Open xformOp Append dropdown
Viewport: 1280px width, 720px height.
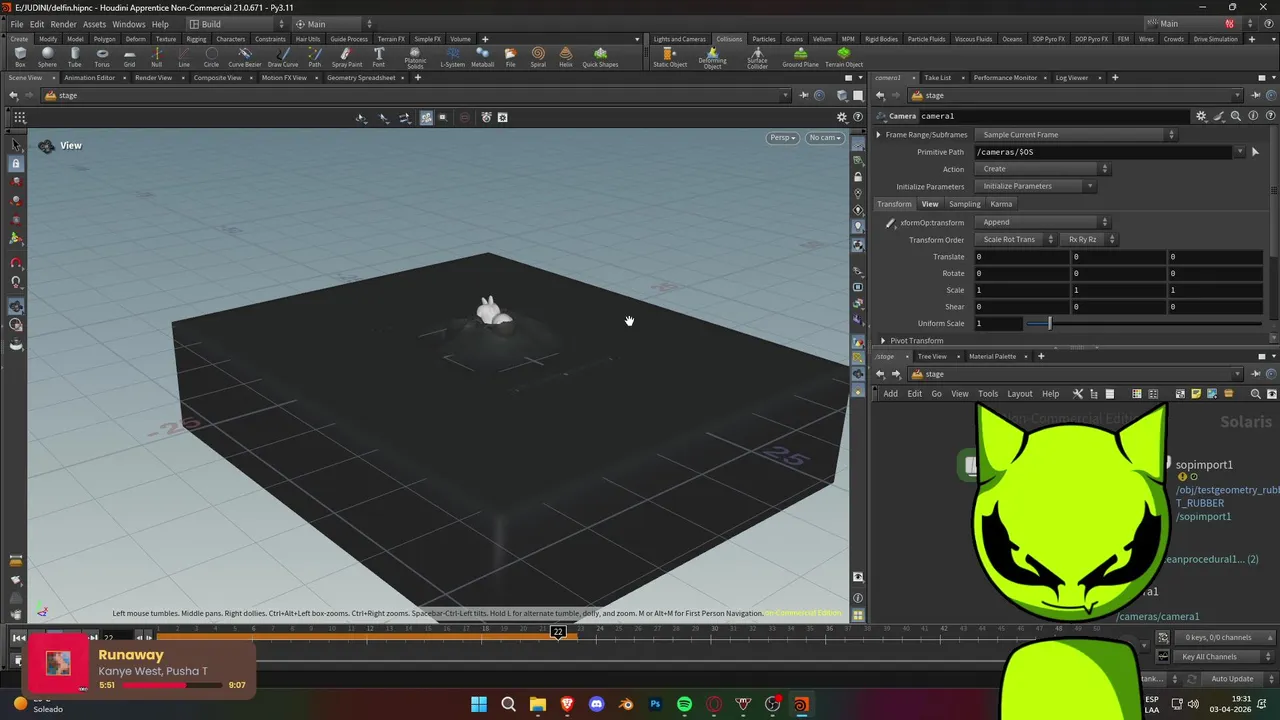click(1043, 222)
